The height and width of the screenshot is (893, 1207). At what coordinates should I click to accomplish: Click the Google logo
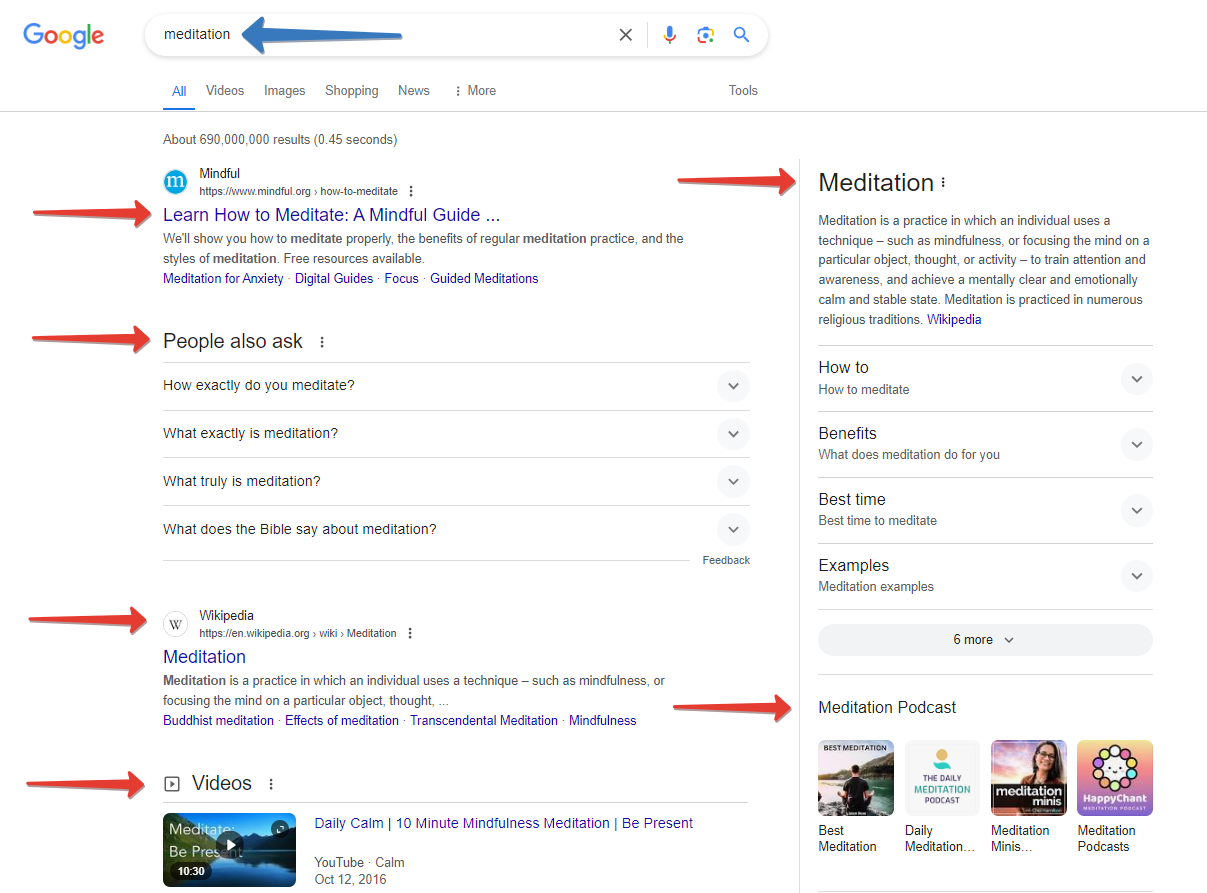(x=64, y=36)
